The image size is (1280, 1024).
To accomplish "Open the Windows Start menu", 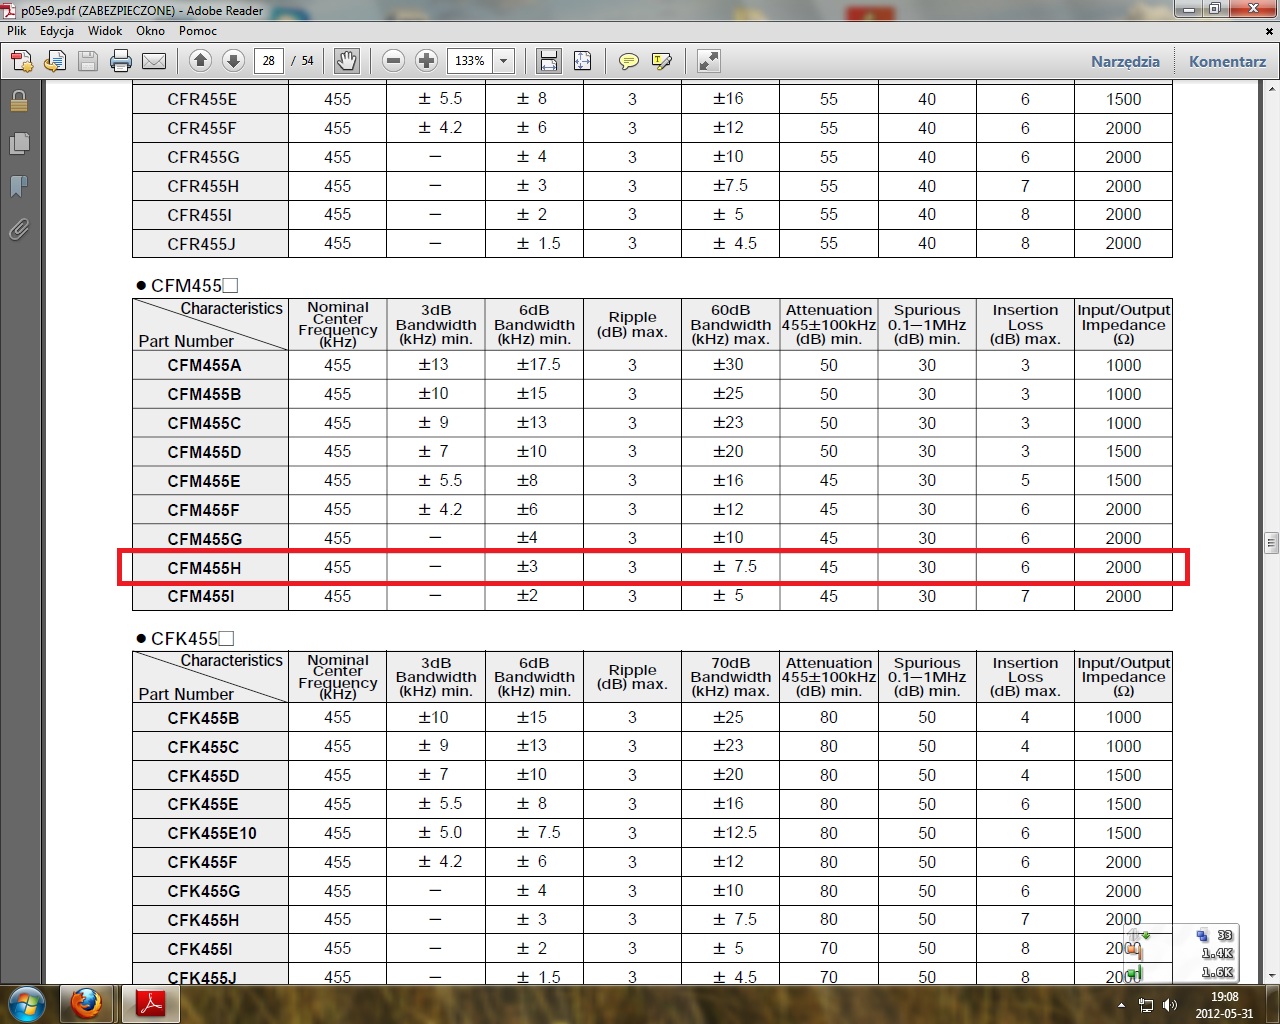I will [26, 1003].
